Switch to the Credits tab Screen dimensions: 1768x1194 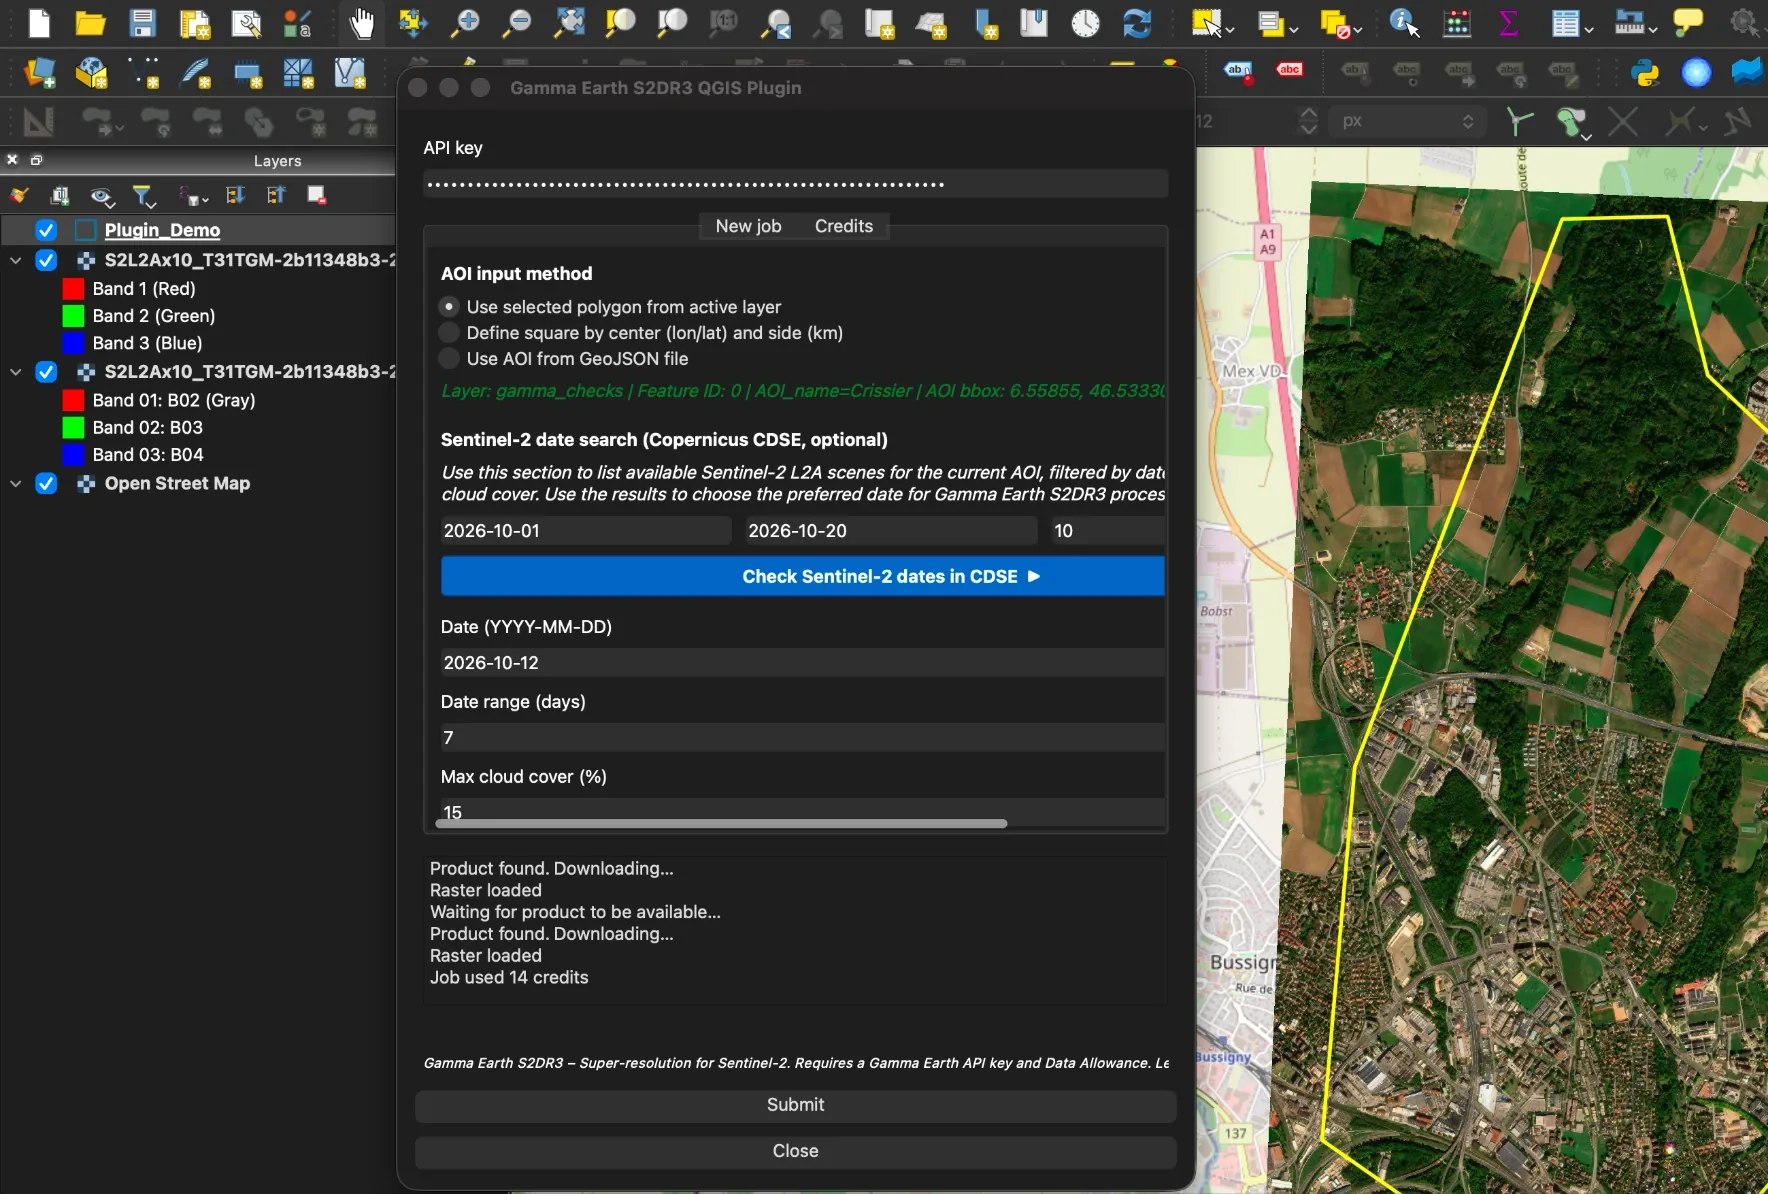pos(844,226)
